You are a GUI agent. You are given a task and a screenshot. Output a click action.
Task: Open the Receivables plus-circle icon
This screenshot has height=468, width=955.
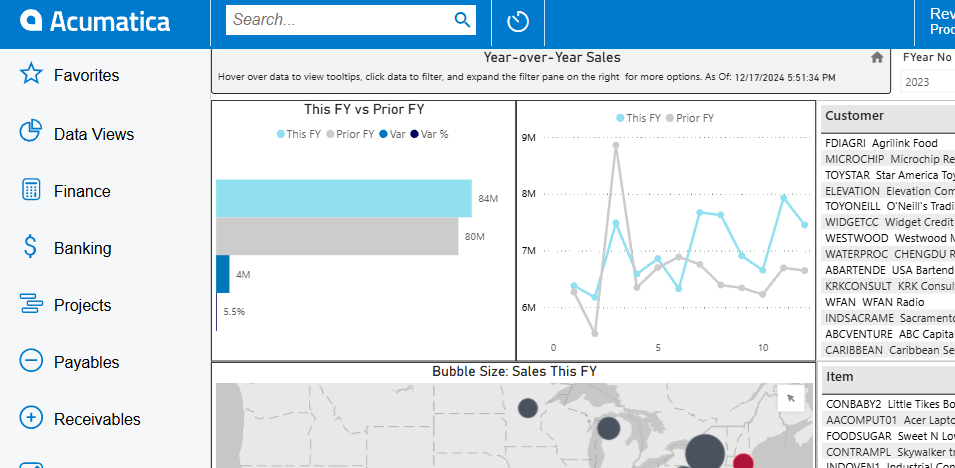coord(31,419)
